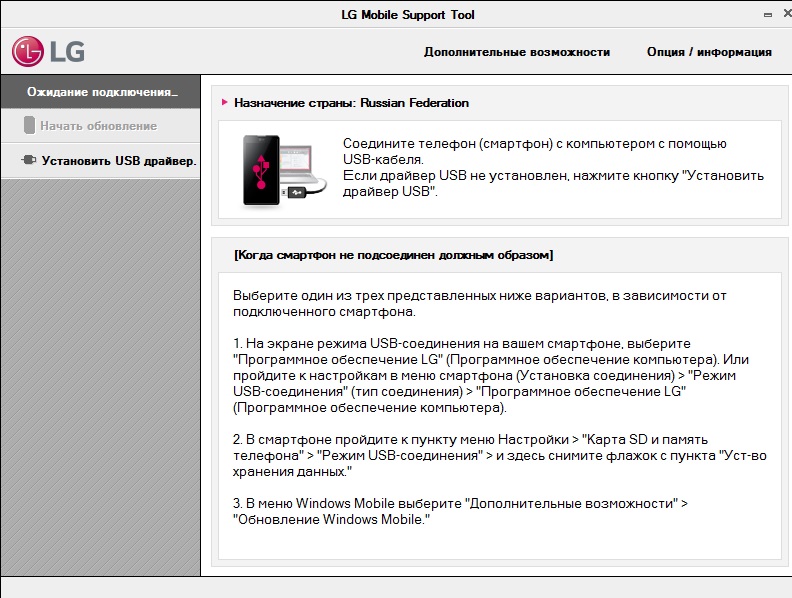792x598 pixels.
Task: Open the Дополнительные возможности menu
Action: [517, 52]
